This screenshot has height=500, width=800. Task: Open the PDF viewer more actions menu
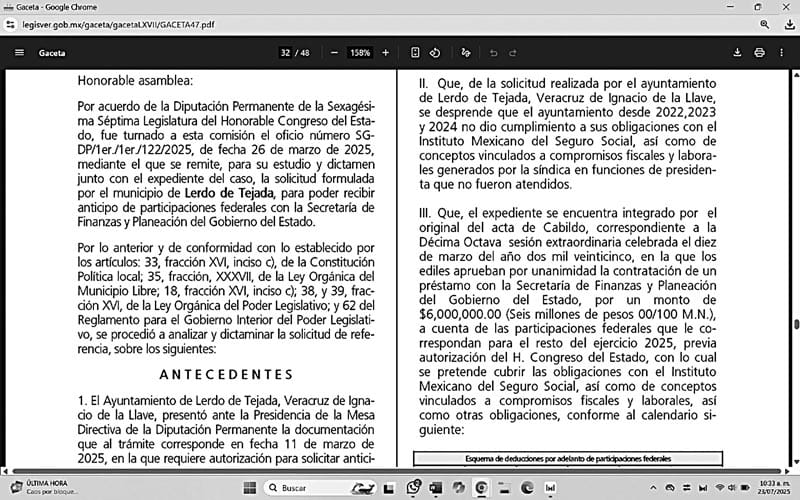point(782,52)
